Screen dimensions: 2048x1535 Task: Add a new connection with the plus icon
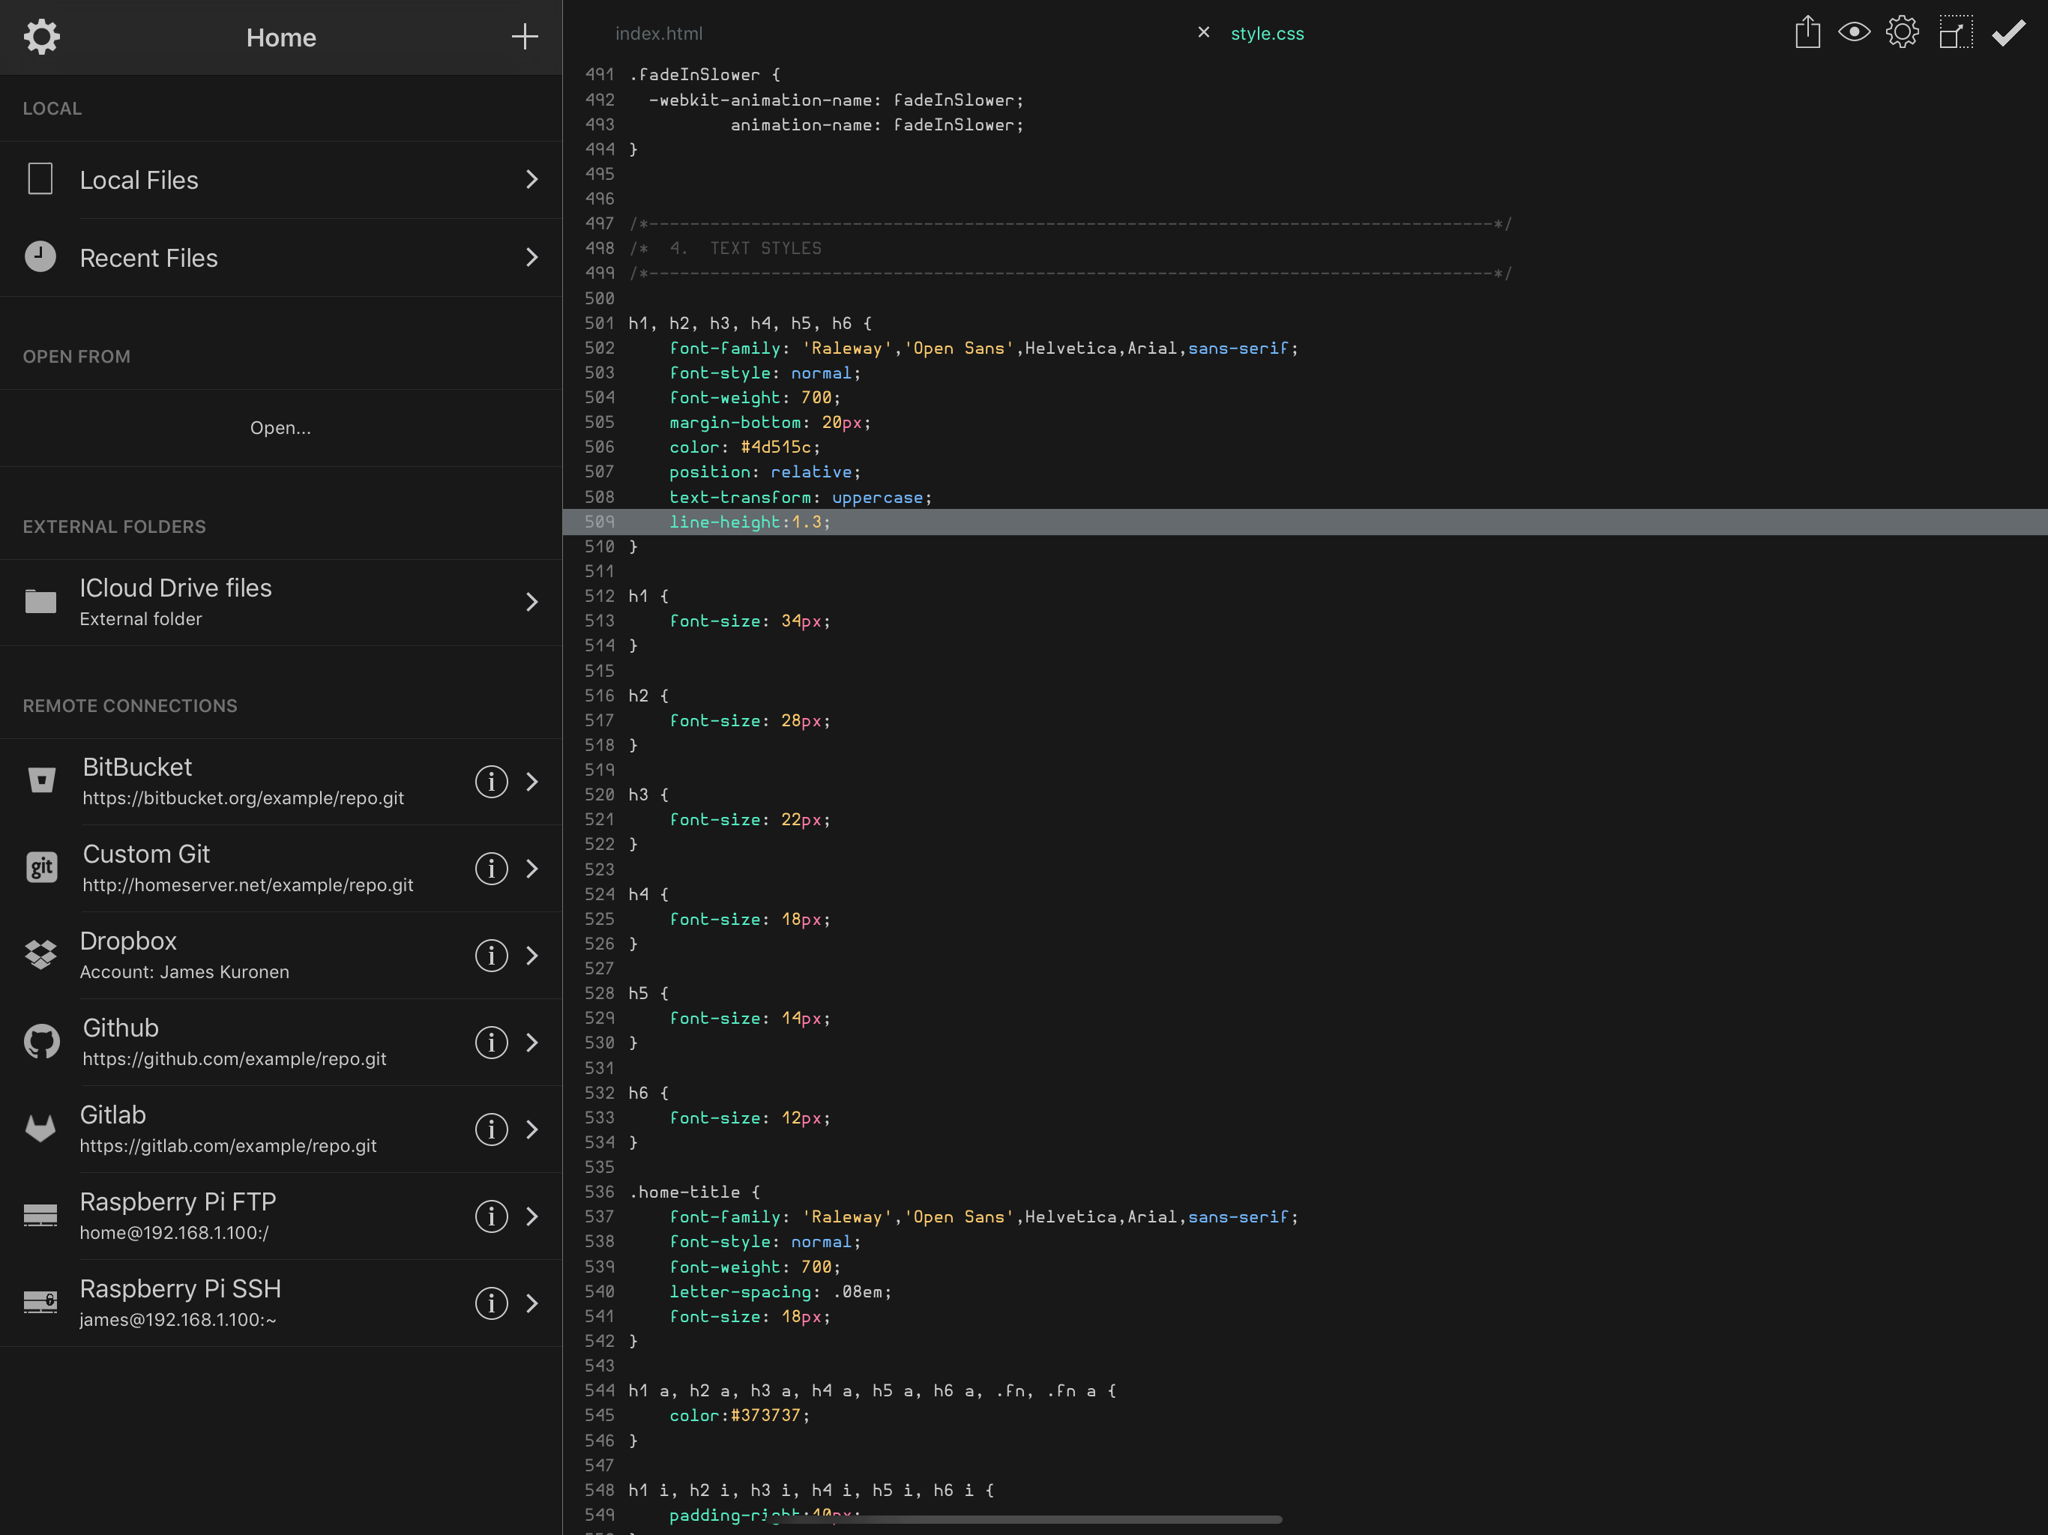click(x=524, y=37)
